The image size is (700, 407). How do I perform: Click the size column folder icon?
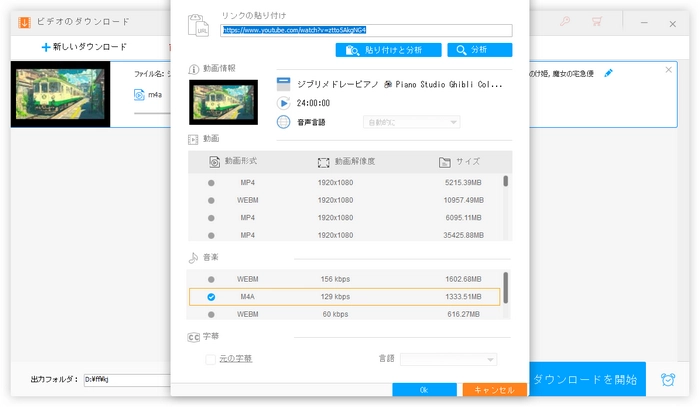point(445,162)
